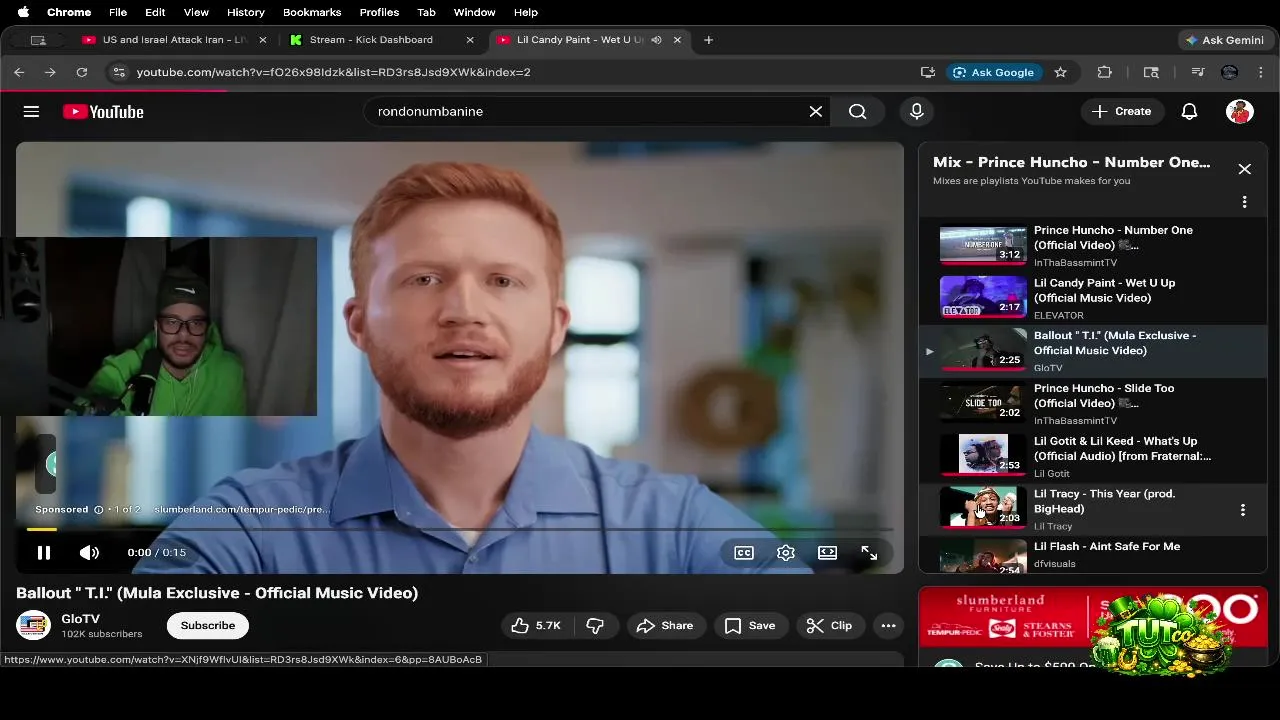Open the YouTube hamburger guide menu
Image resolution: width=1280 pixels, height=720 pixels.
[x=31, y=112]
